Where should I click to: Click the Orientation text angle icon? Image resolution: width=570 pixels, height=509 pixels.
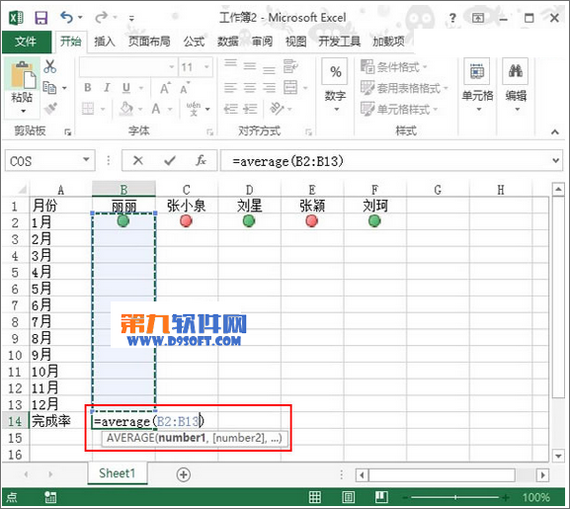coord(277,108)
